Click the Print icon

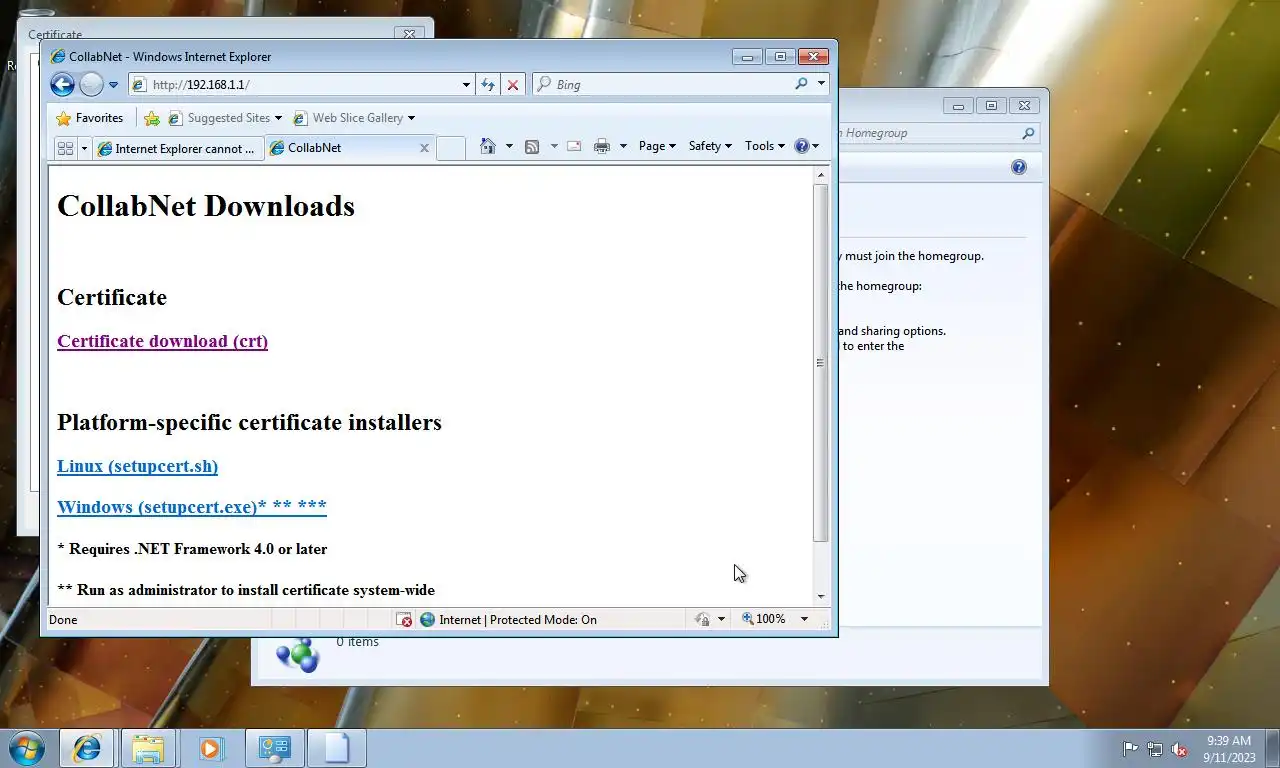click(x=601, y=146)
